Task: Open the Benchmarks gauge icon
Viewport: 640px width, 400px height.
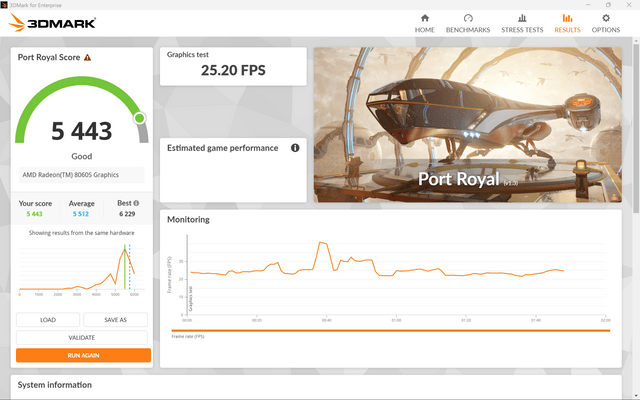Action: point(468,18)
